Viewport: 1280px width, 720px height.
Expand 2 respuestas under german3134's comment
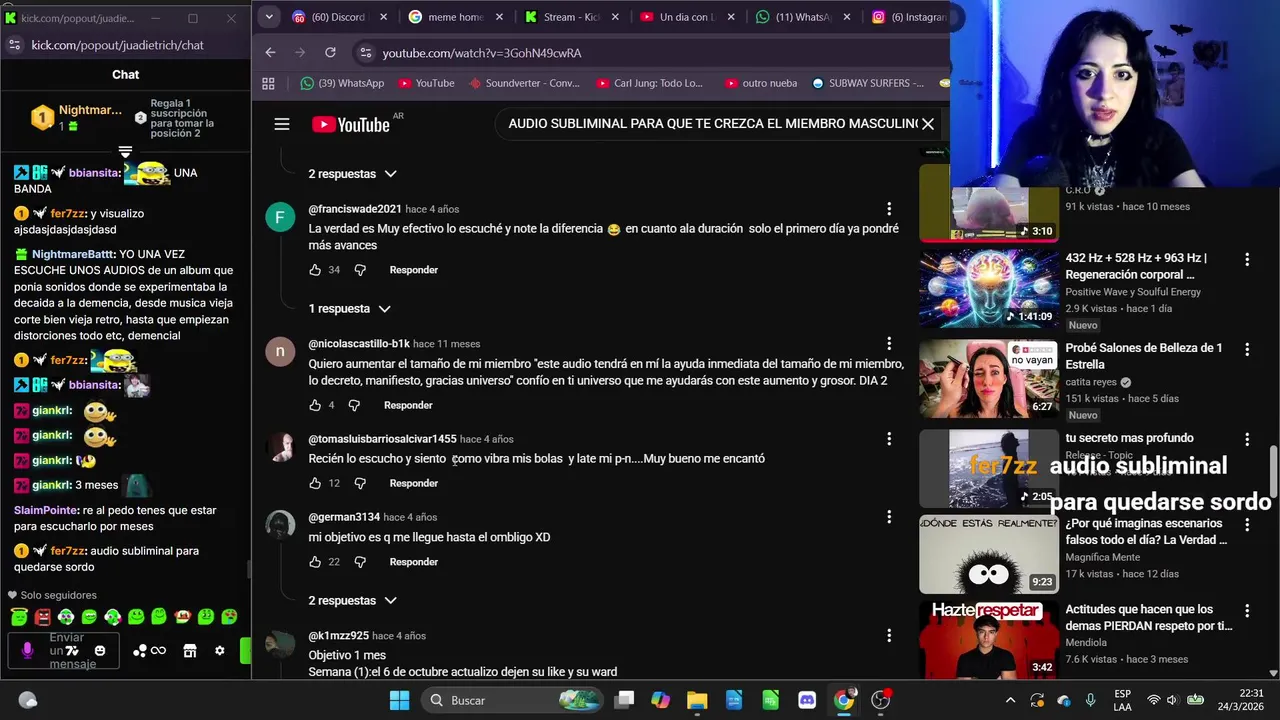click(x=352, y=601)
